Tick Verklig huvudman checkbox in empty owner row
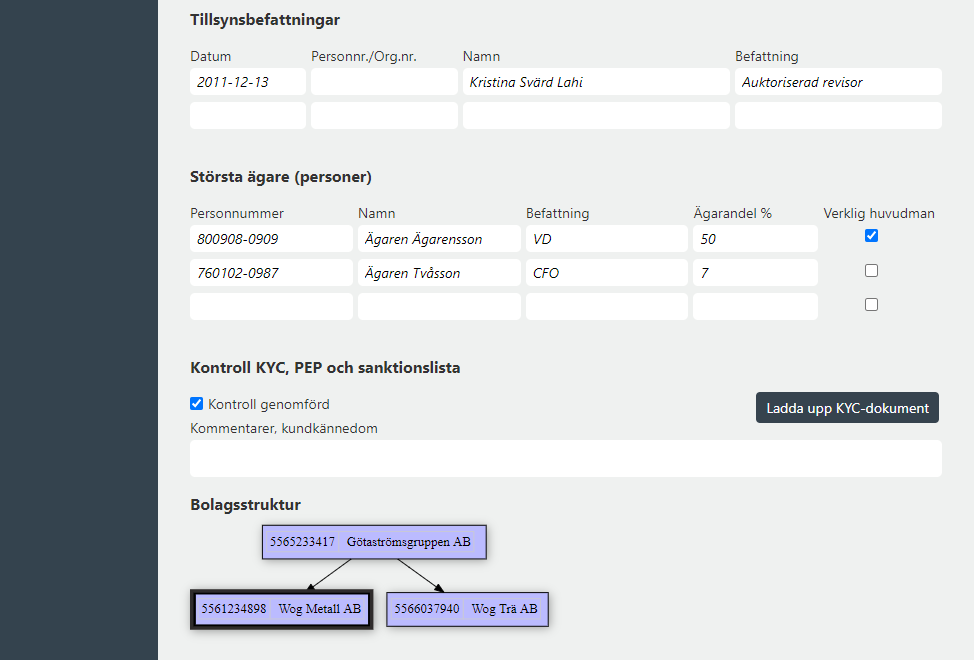974x660 pixels. pyautogui.click(x=871, y=305)
